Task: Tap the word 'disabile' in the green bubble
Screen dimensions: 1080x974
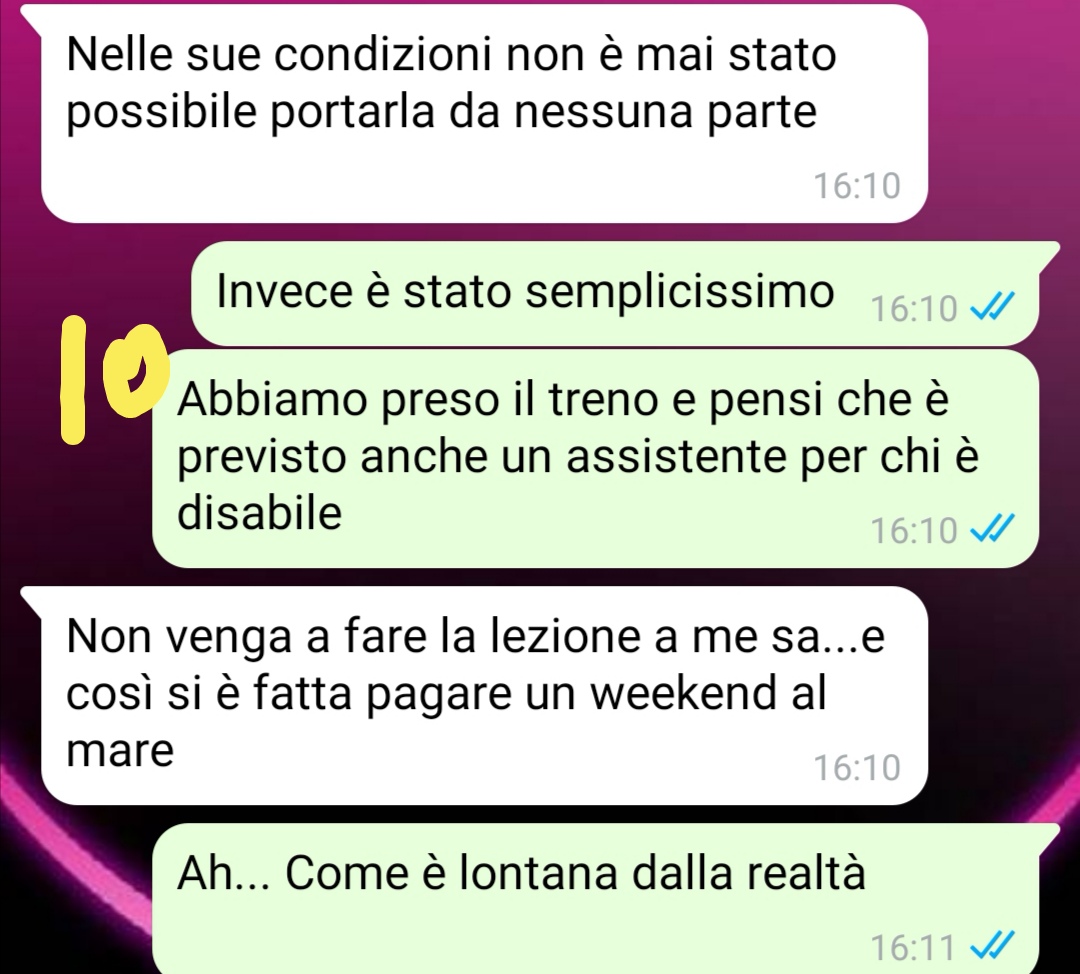Action: (x=260, y=512)
